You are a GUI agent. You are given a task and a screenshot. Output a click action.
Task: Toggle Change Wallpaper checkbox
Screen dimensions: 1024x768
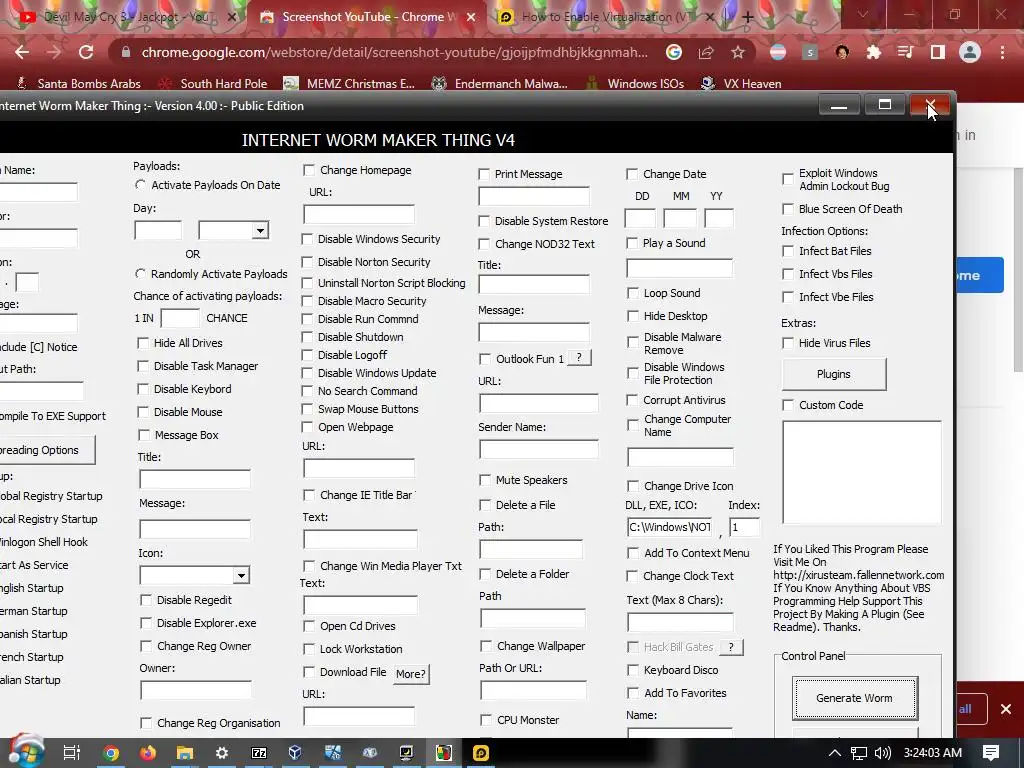click(486, 646)
